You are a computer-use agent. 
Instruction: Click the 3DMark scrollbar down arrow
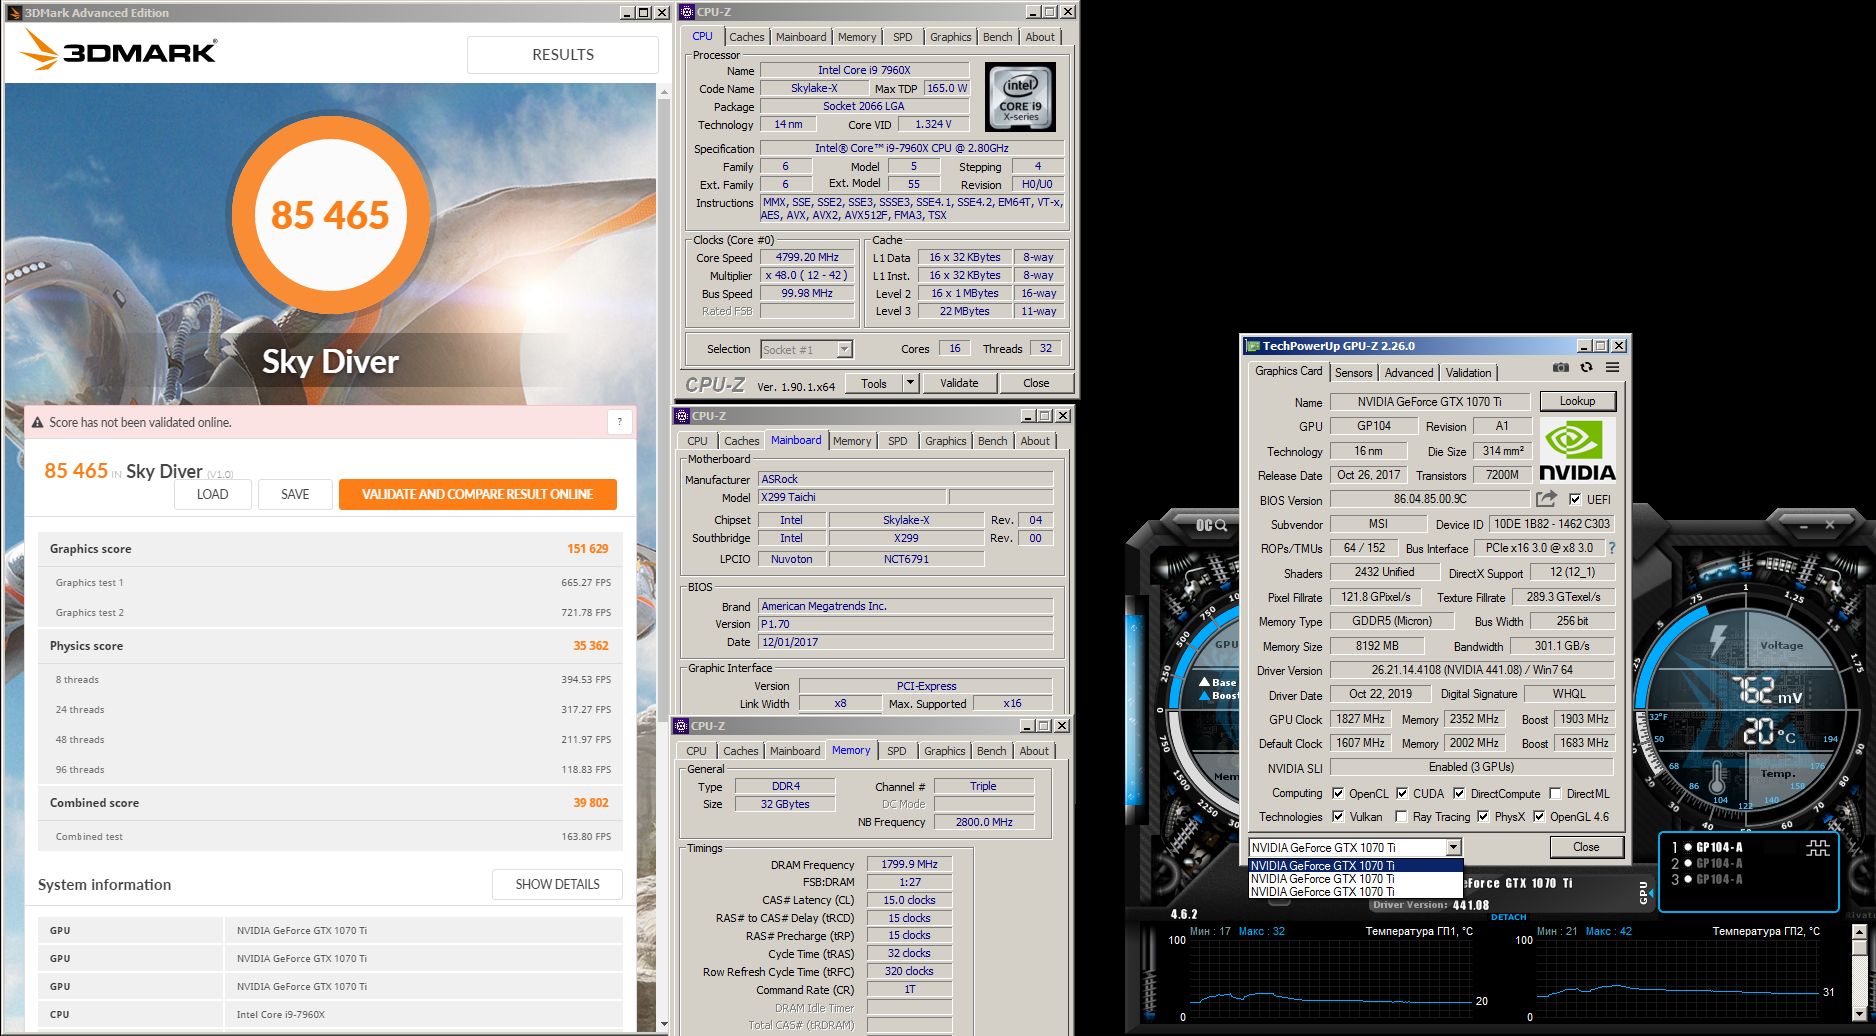pyautogui.click(x=663, y=1025)
